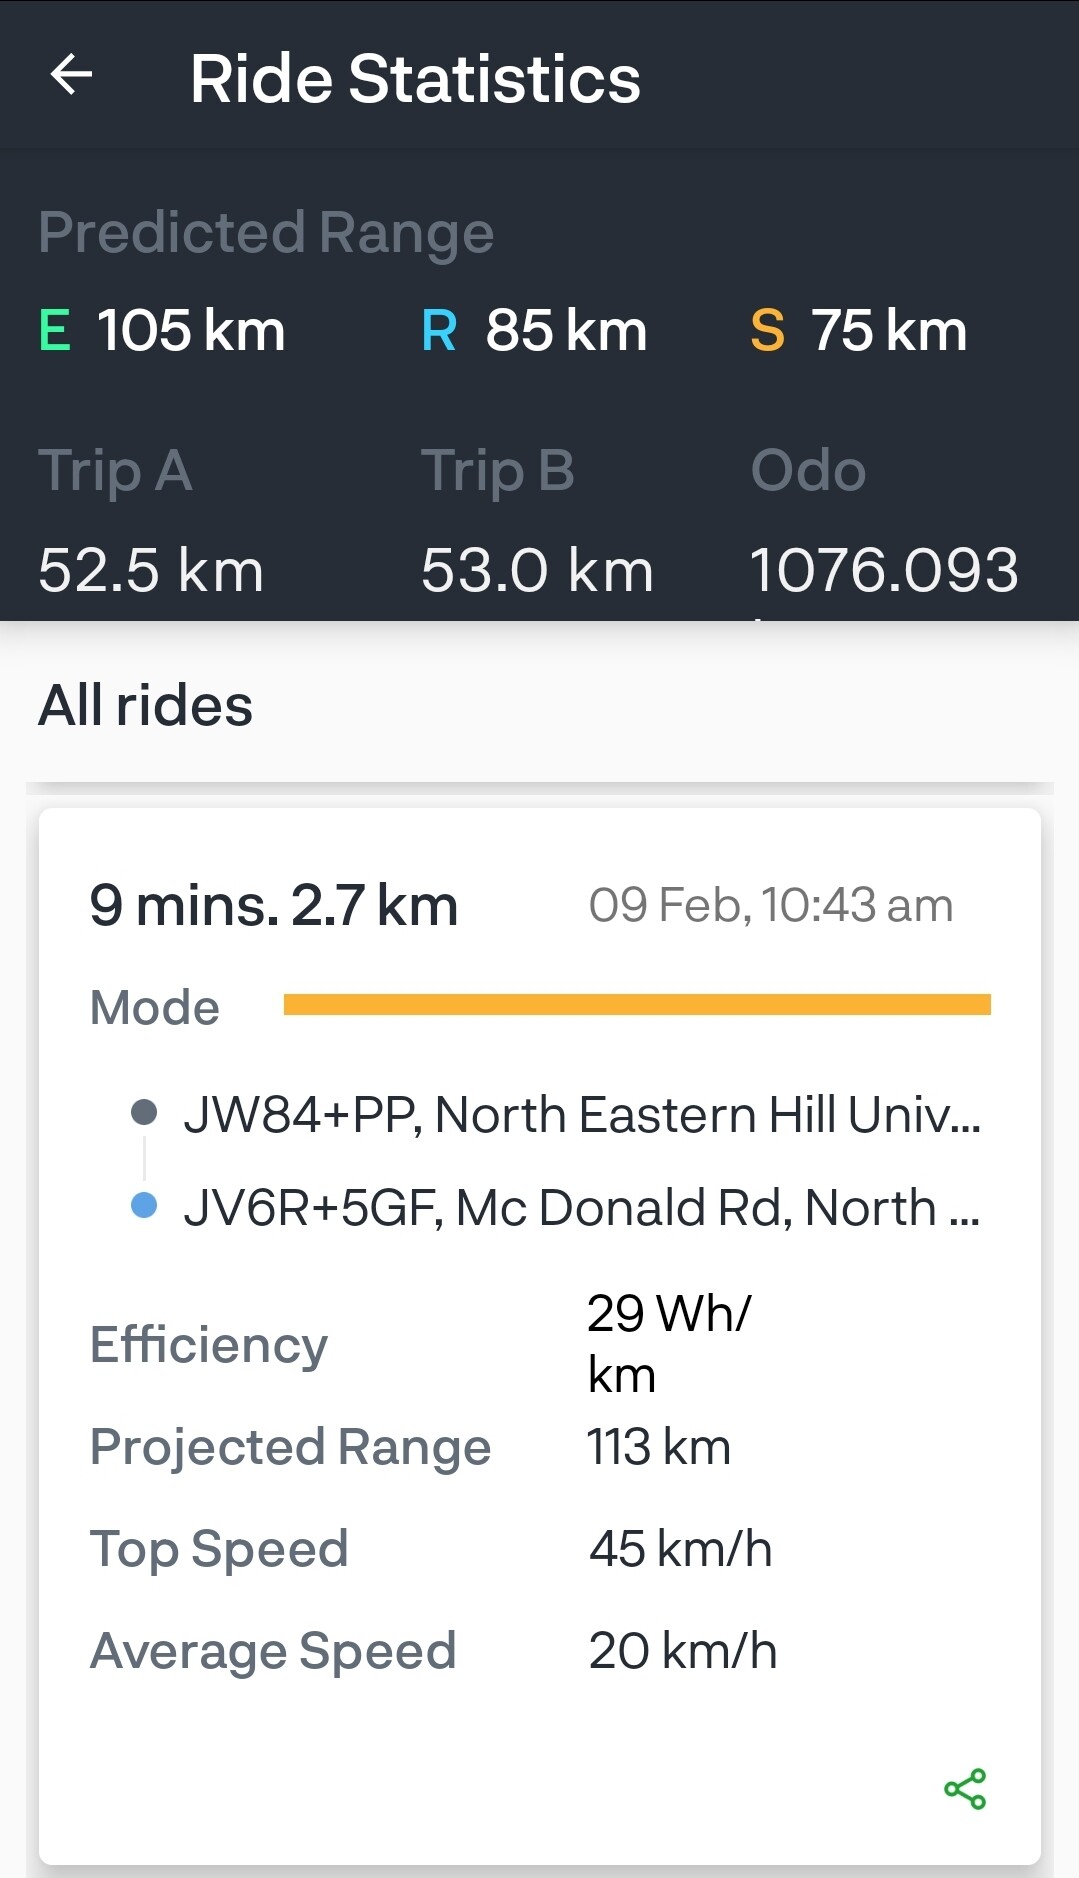Screen dimensions: 1079x1878
Task: Tap end address JV6R+5GF Mc Donald Rd
Action: tap(582, 1208)
